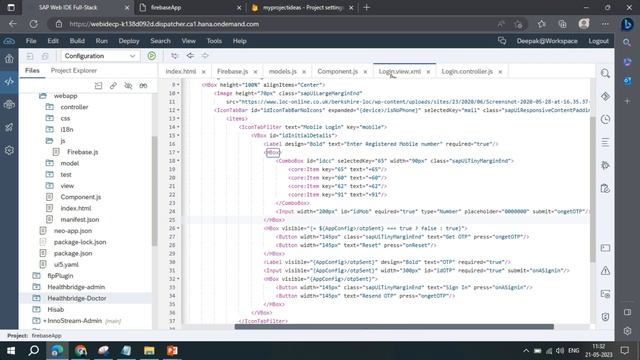Open the Tools menu
Viewport: 640px width, 360px height.
pyautogui.click(x=214, y=41)
